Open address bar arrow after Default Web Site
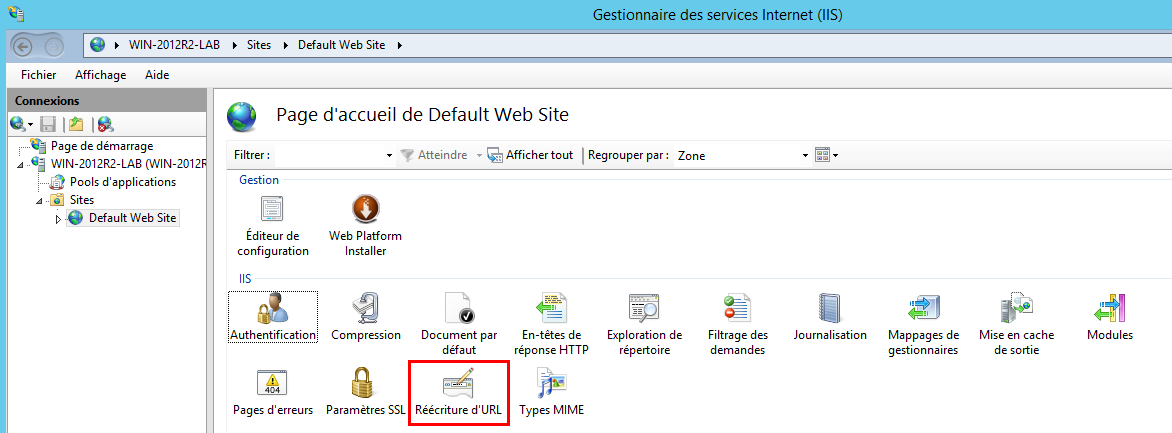 coord(399,45)
